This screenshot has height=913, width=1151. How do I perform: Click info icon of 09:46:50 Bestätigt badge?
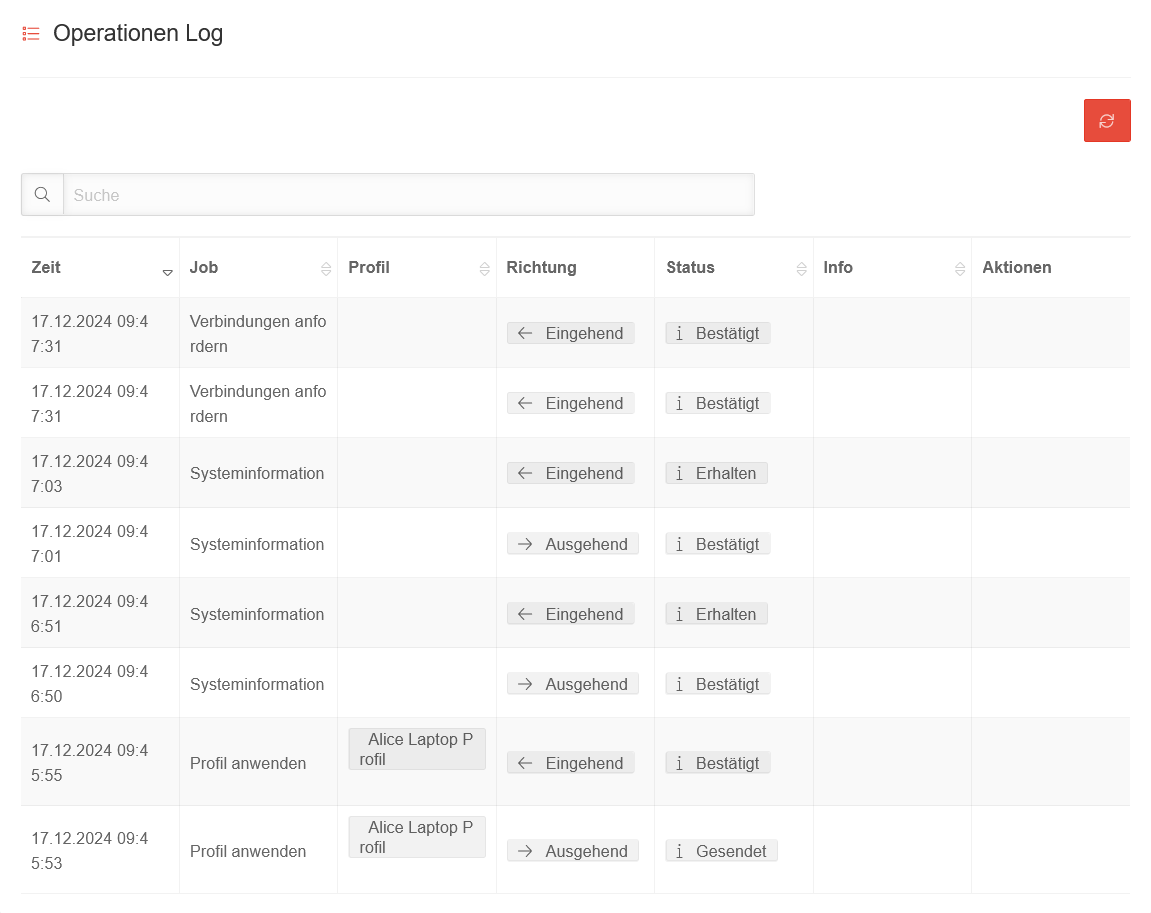680,685
